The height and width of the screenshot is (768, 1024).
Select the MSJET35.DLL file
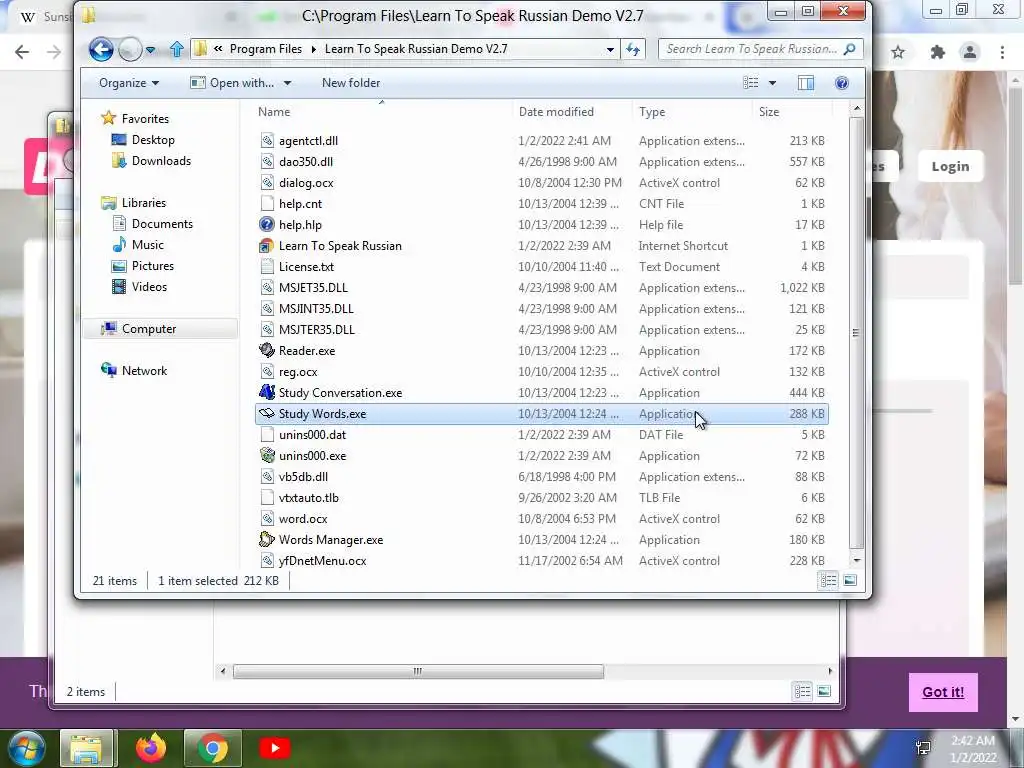click(x=313, y=287)
